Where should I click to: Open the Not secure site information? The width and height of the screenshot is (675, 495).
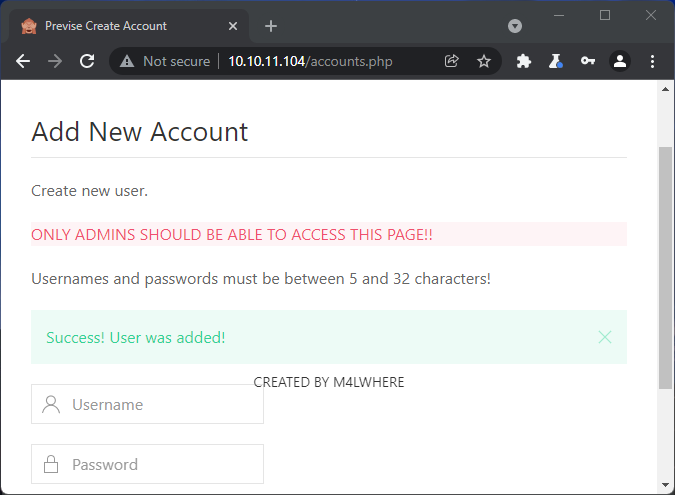(x=166, y=61)
